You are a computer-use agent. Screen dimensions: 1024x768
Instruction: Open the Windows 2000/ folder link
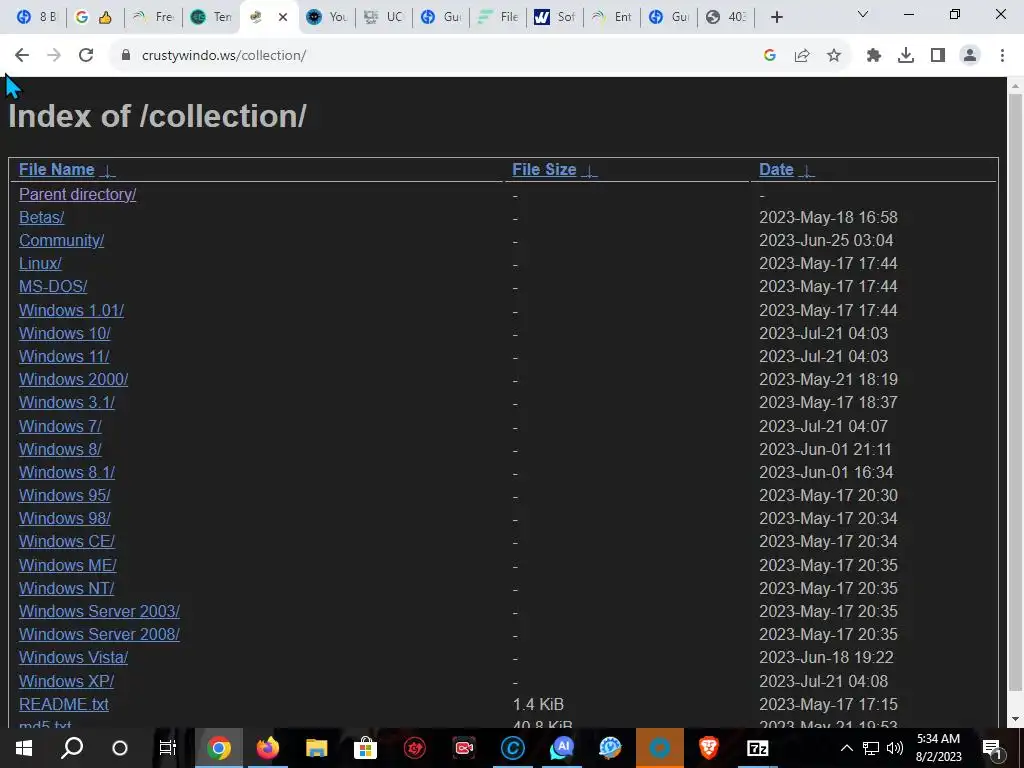[x=73, y=379]
